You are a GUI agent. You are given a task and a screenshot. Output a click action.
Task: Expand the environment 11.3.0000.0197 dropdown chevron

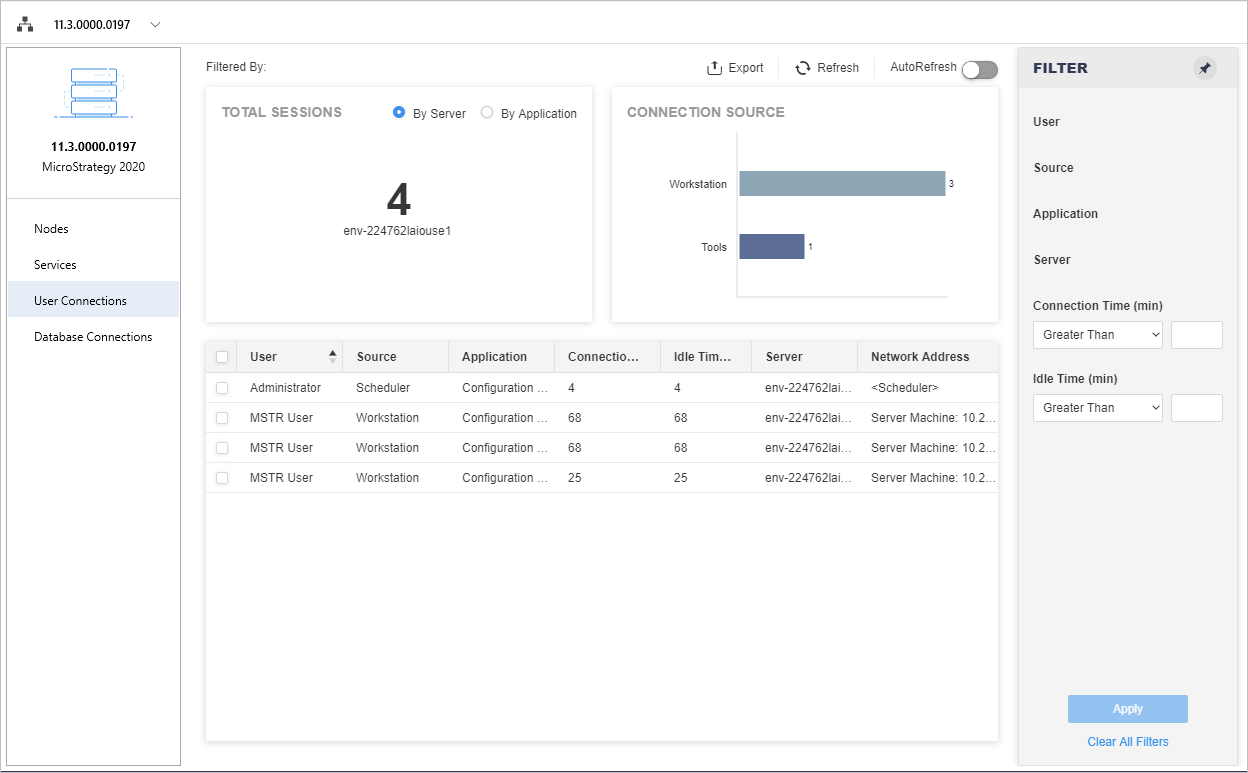pos(155,25)
